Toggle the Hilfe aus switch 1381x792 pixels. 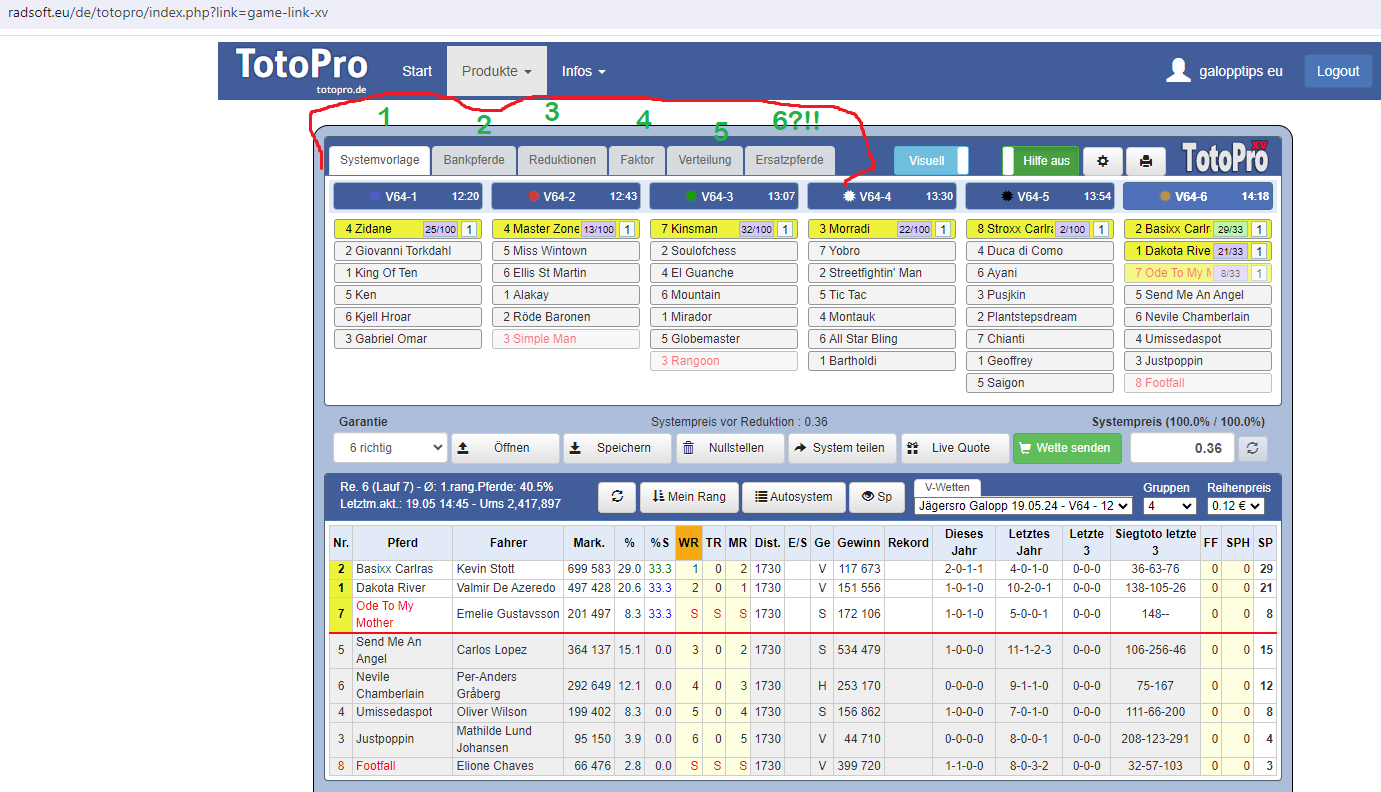coord(1041,161)
